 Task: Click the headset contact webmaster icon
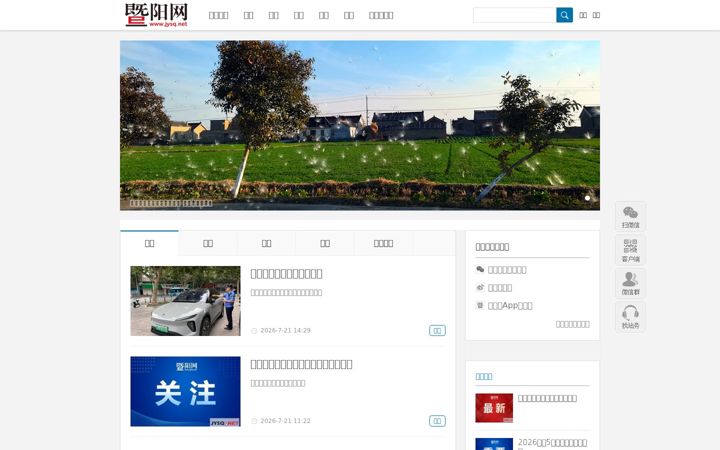pos(630,316)
